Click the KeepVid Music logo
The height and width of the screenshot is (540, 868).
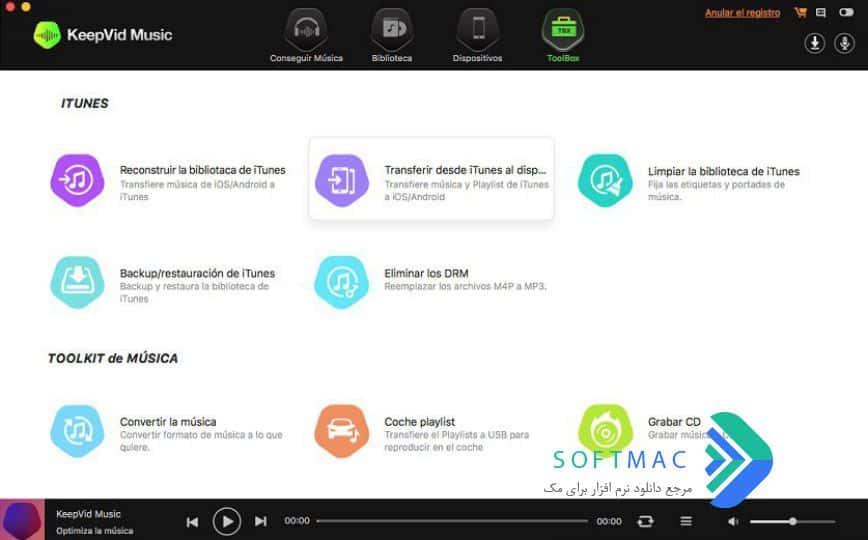point(103,35)
